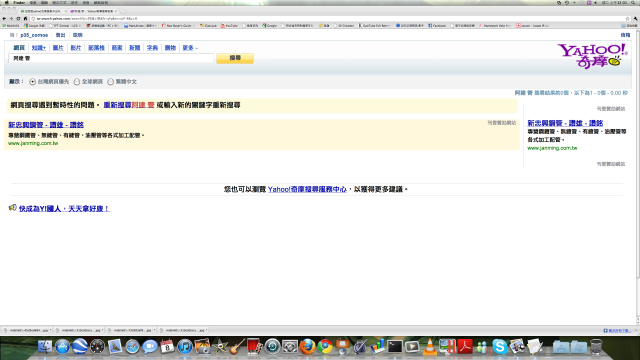Open Finder from the dock
640x360 pixels.
(44, 347)
